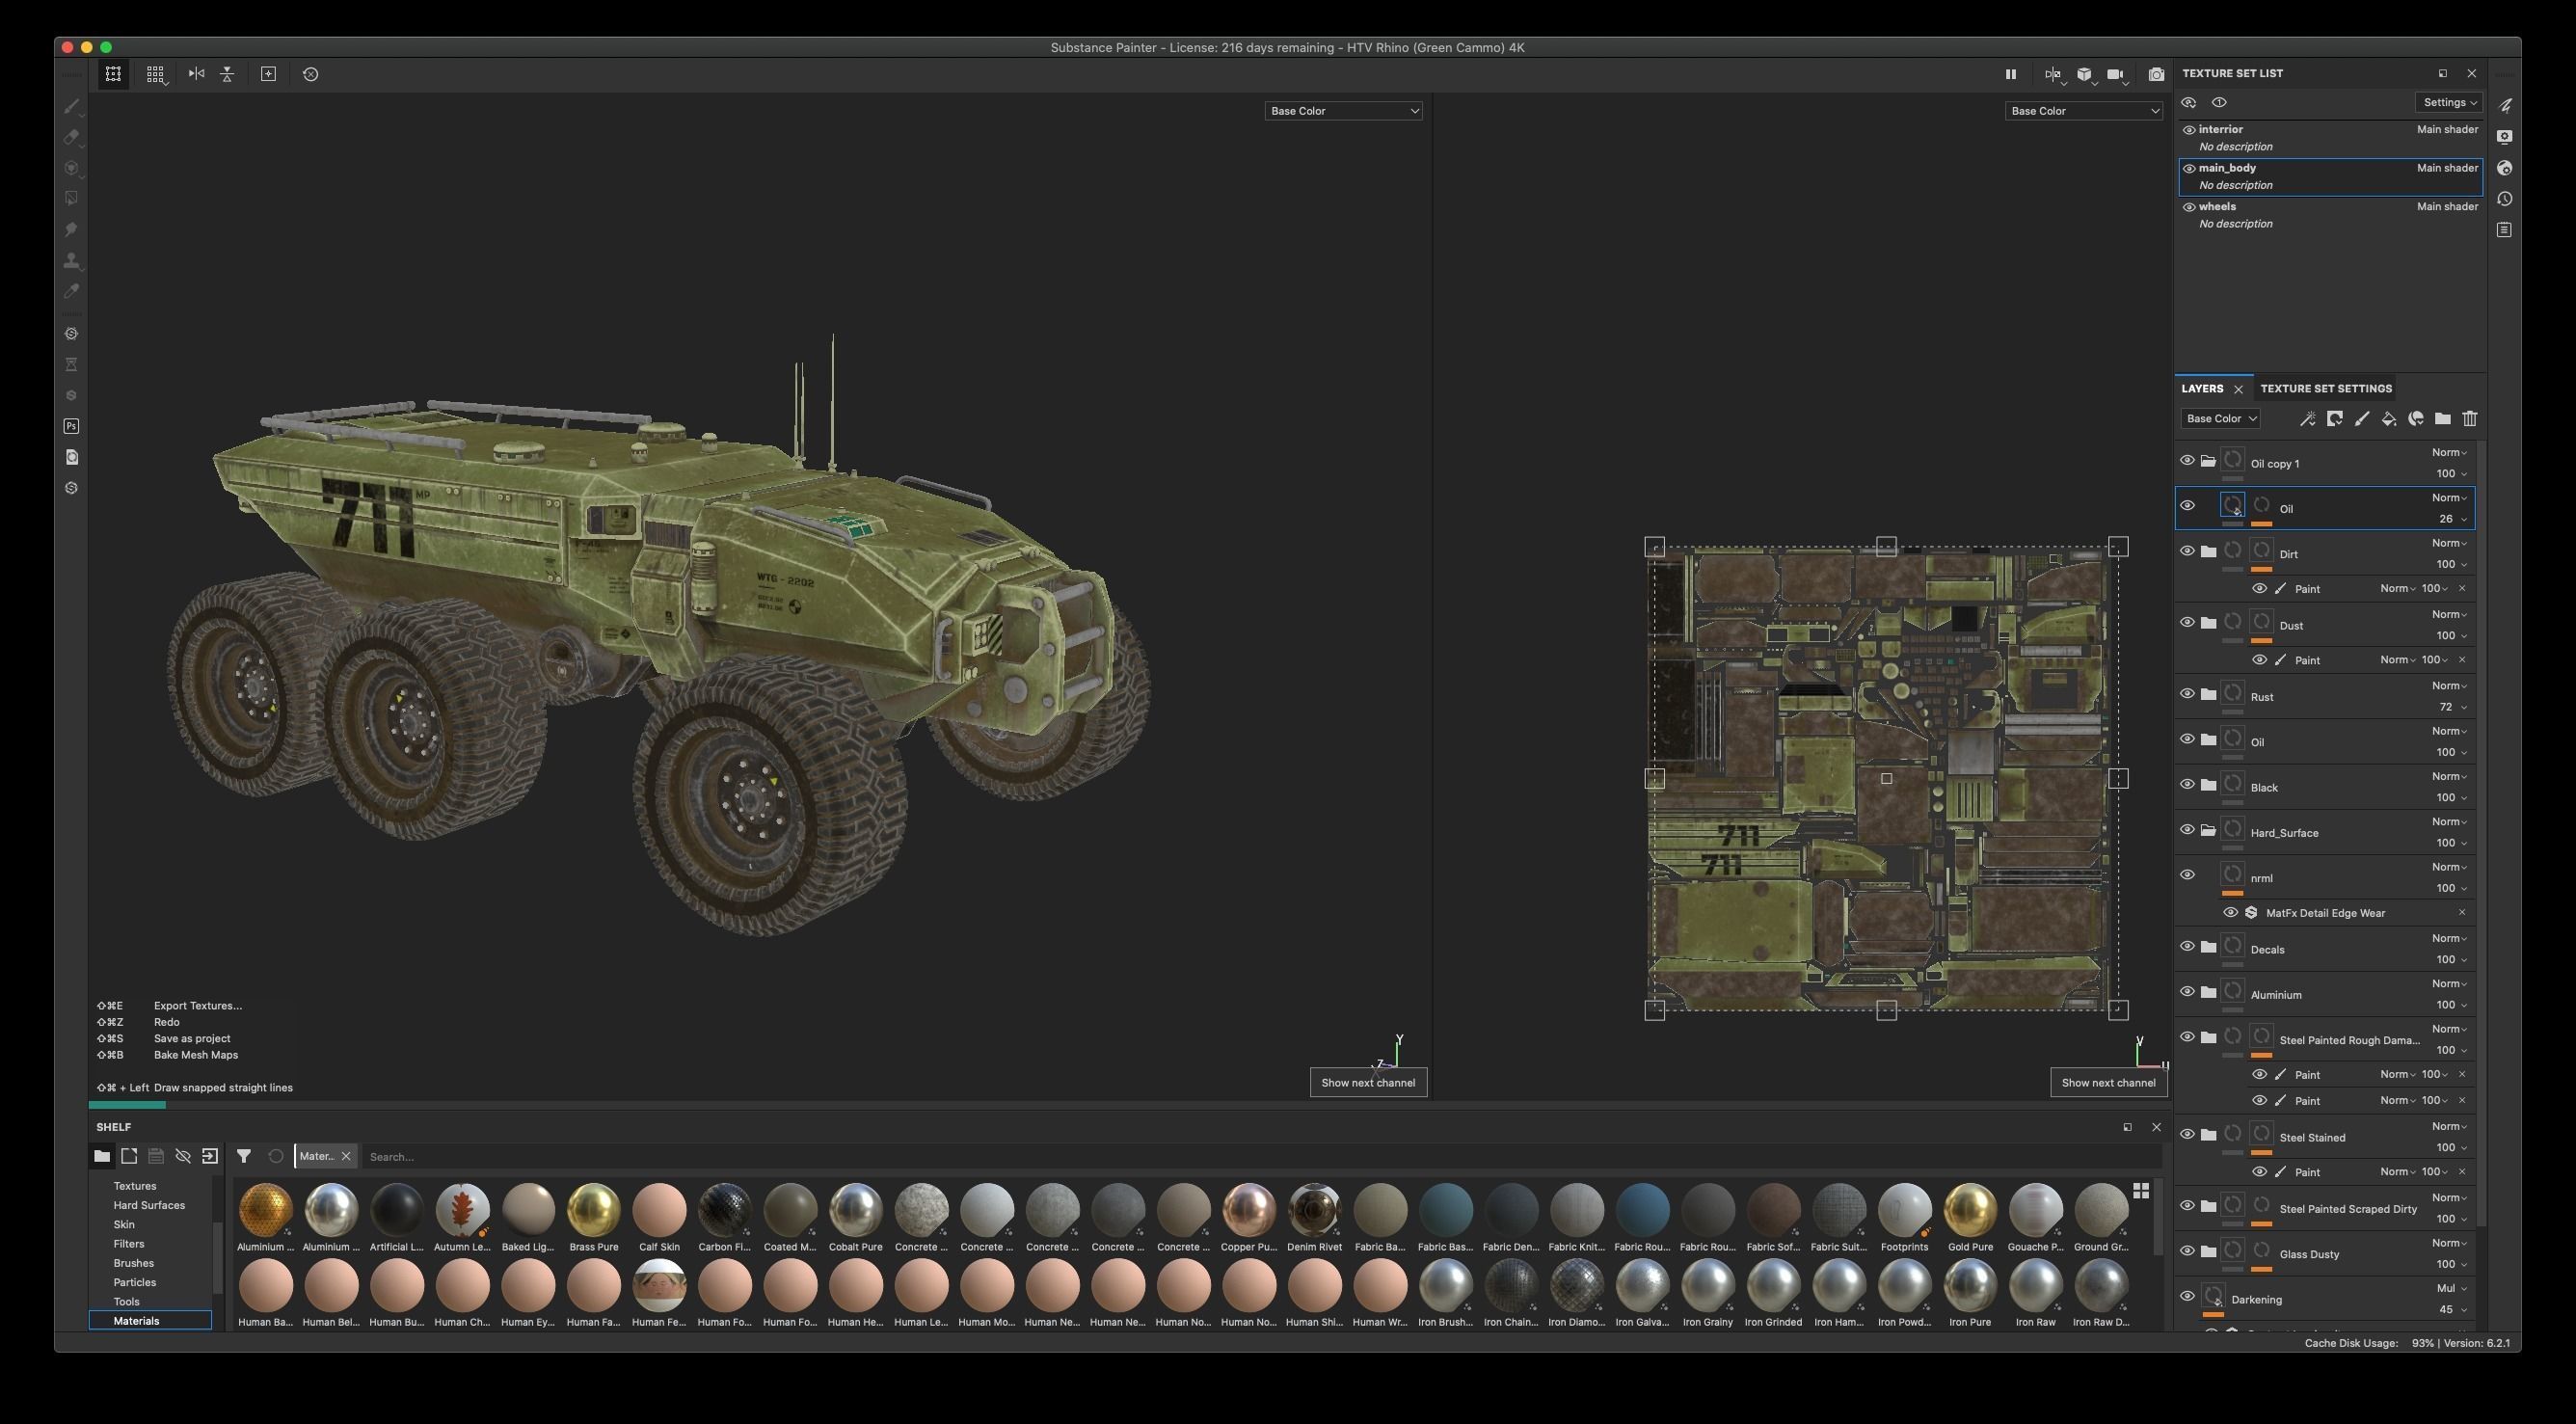Open the Mul blend mode dropdown on Darkening
This screenshot has height=1424, width=2576.
[x=2451, y=1289]
